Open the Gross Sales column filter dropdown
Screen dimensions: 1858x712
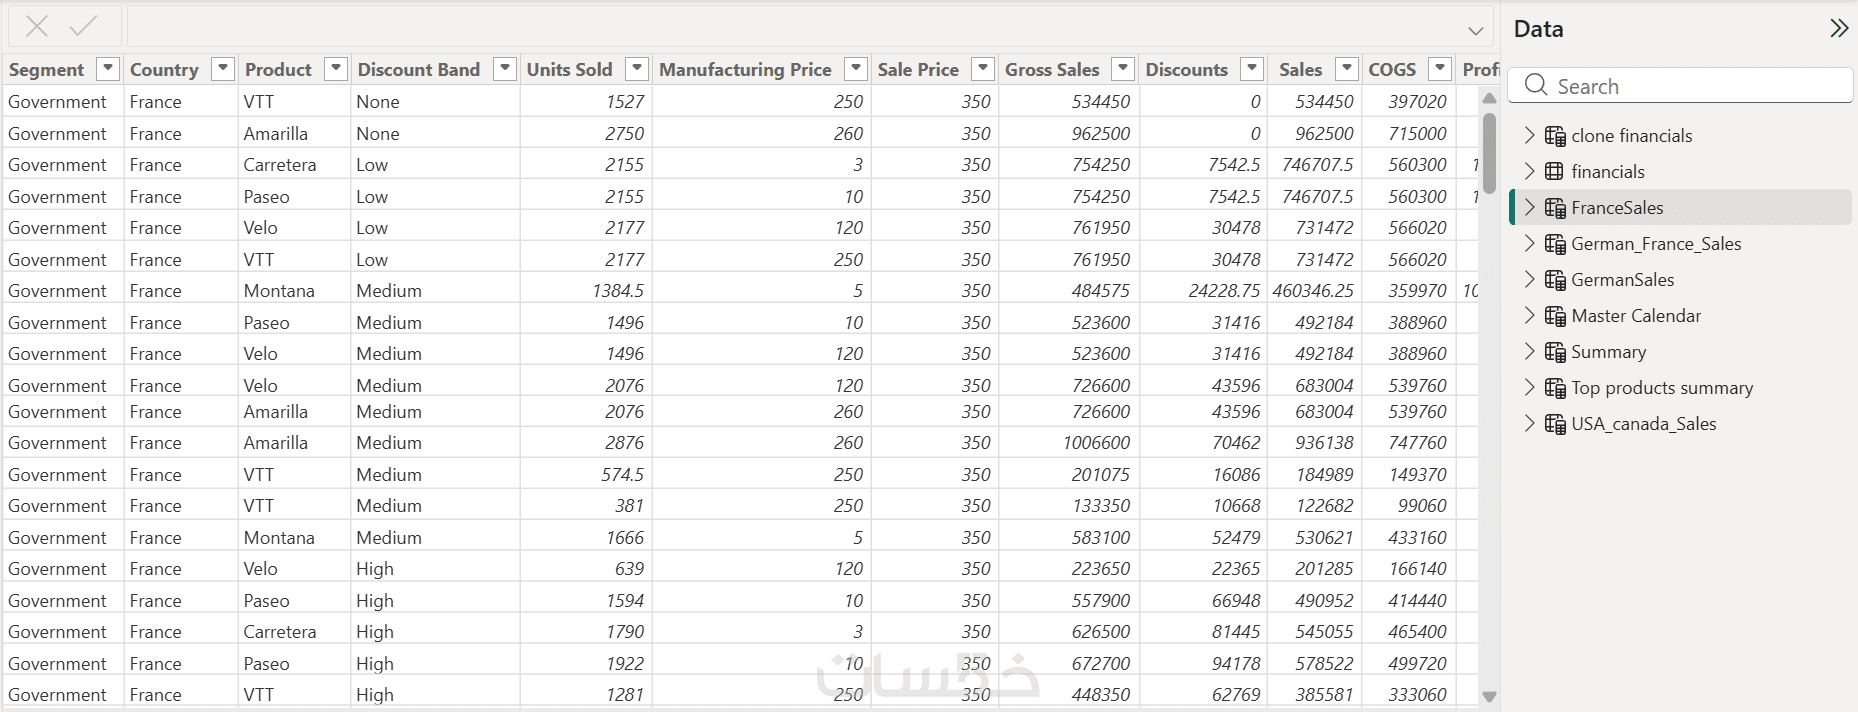coord(1123,68)
